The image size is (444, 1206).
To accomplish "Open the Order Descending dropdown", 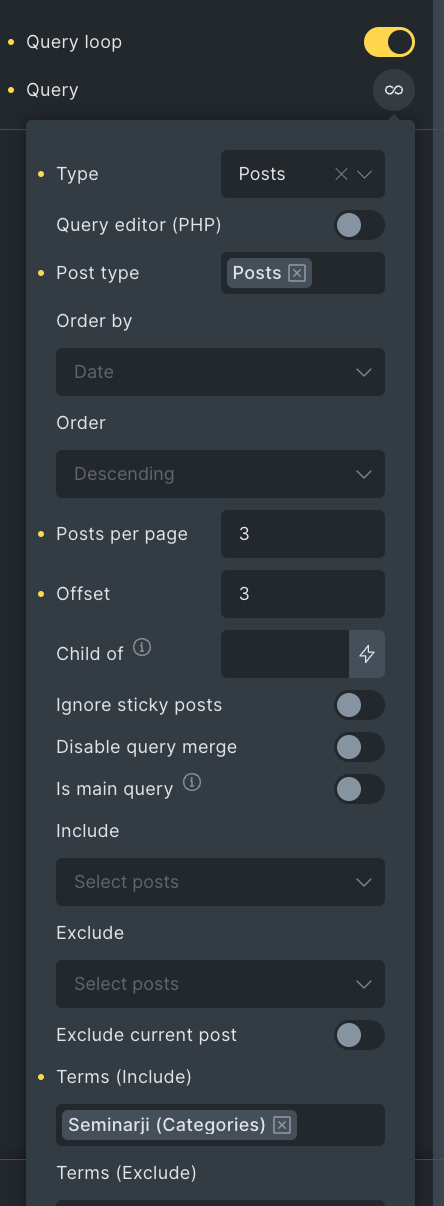I will [220, 474].
